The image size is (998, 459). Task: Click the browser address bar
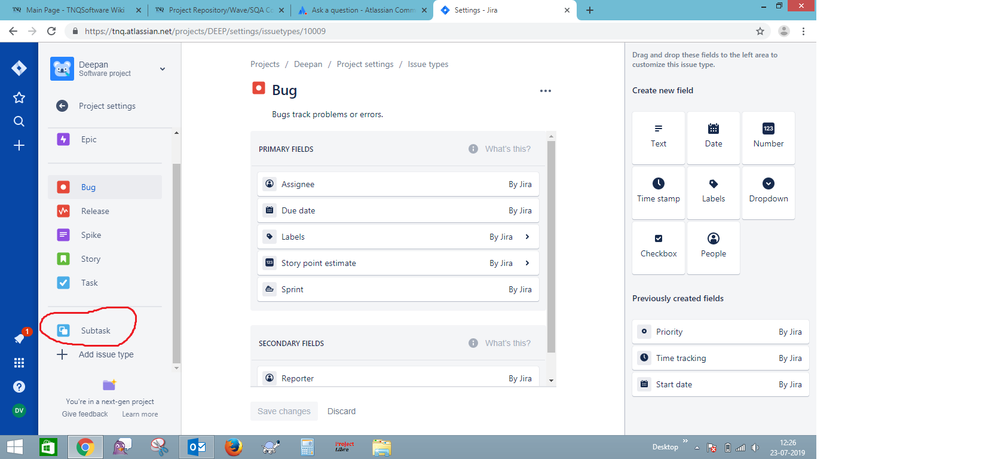click(x=417, y=31)
